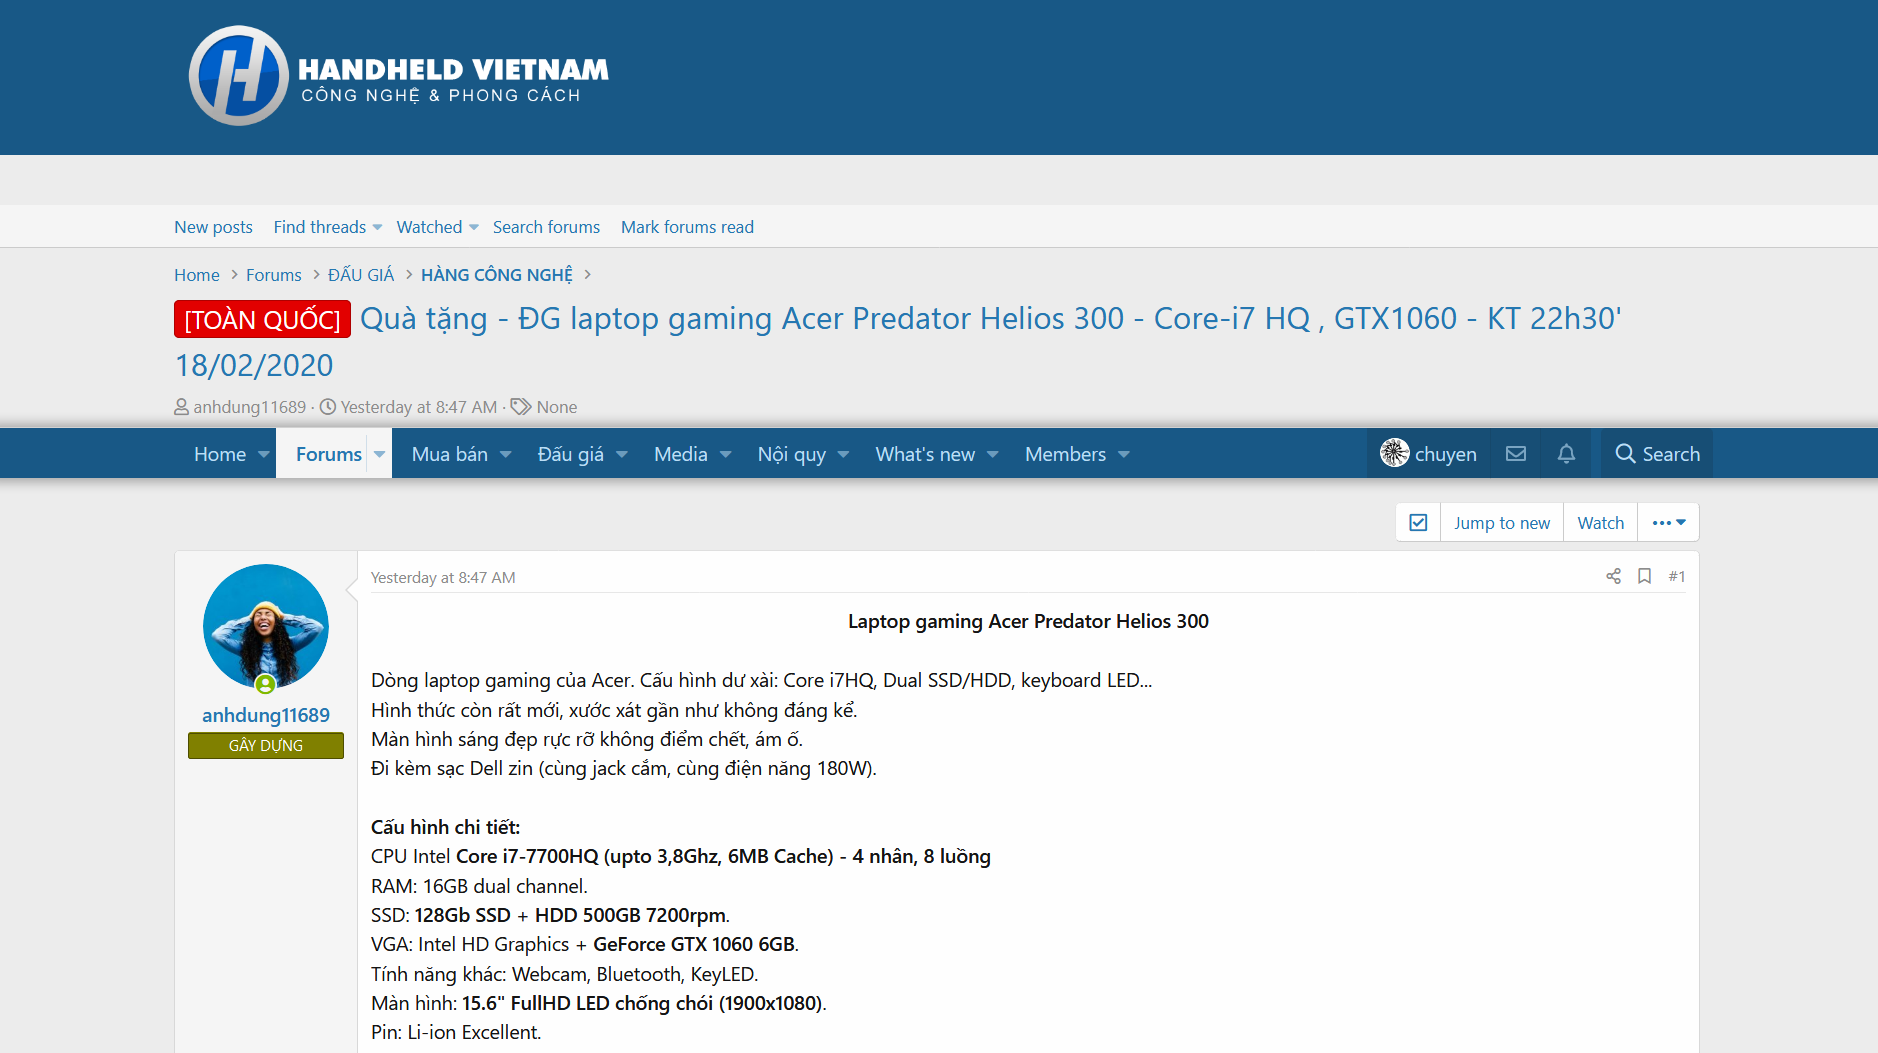Click the Search magnifier button
This screenshot has height=1053, width=1878.
[x=1657, y=454]
